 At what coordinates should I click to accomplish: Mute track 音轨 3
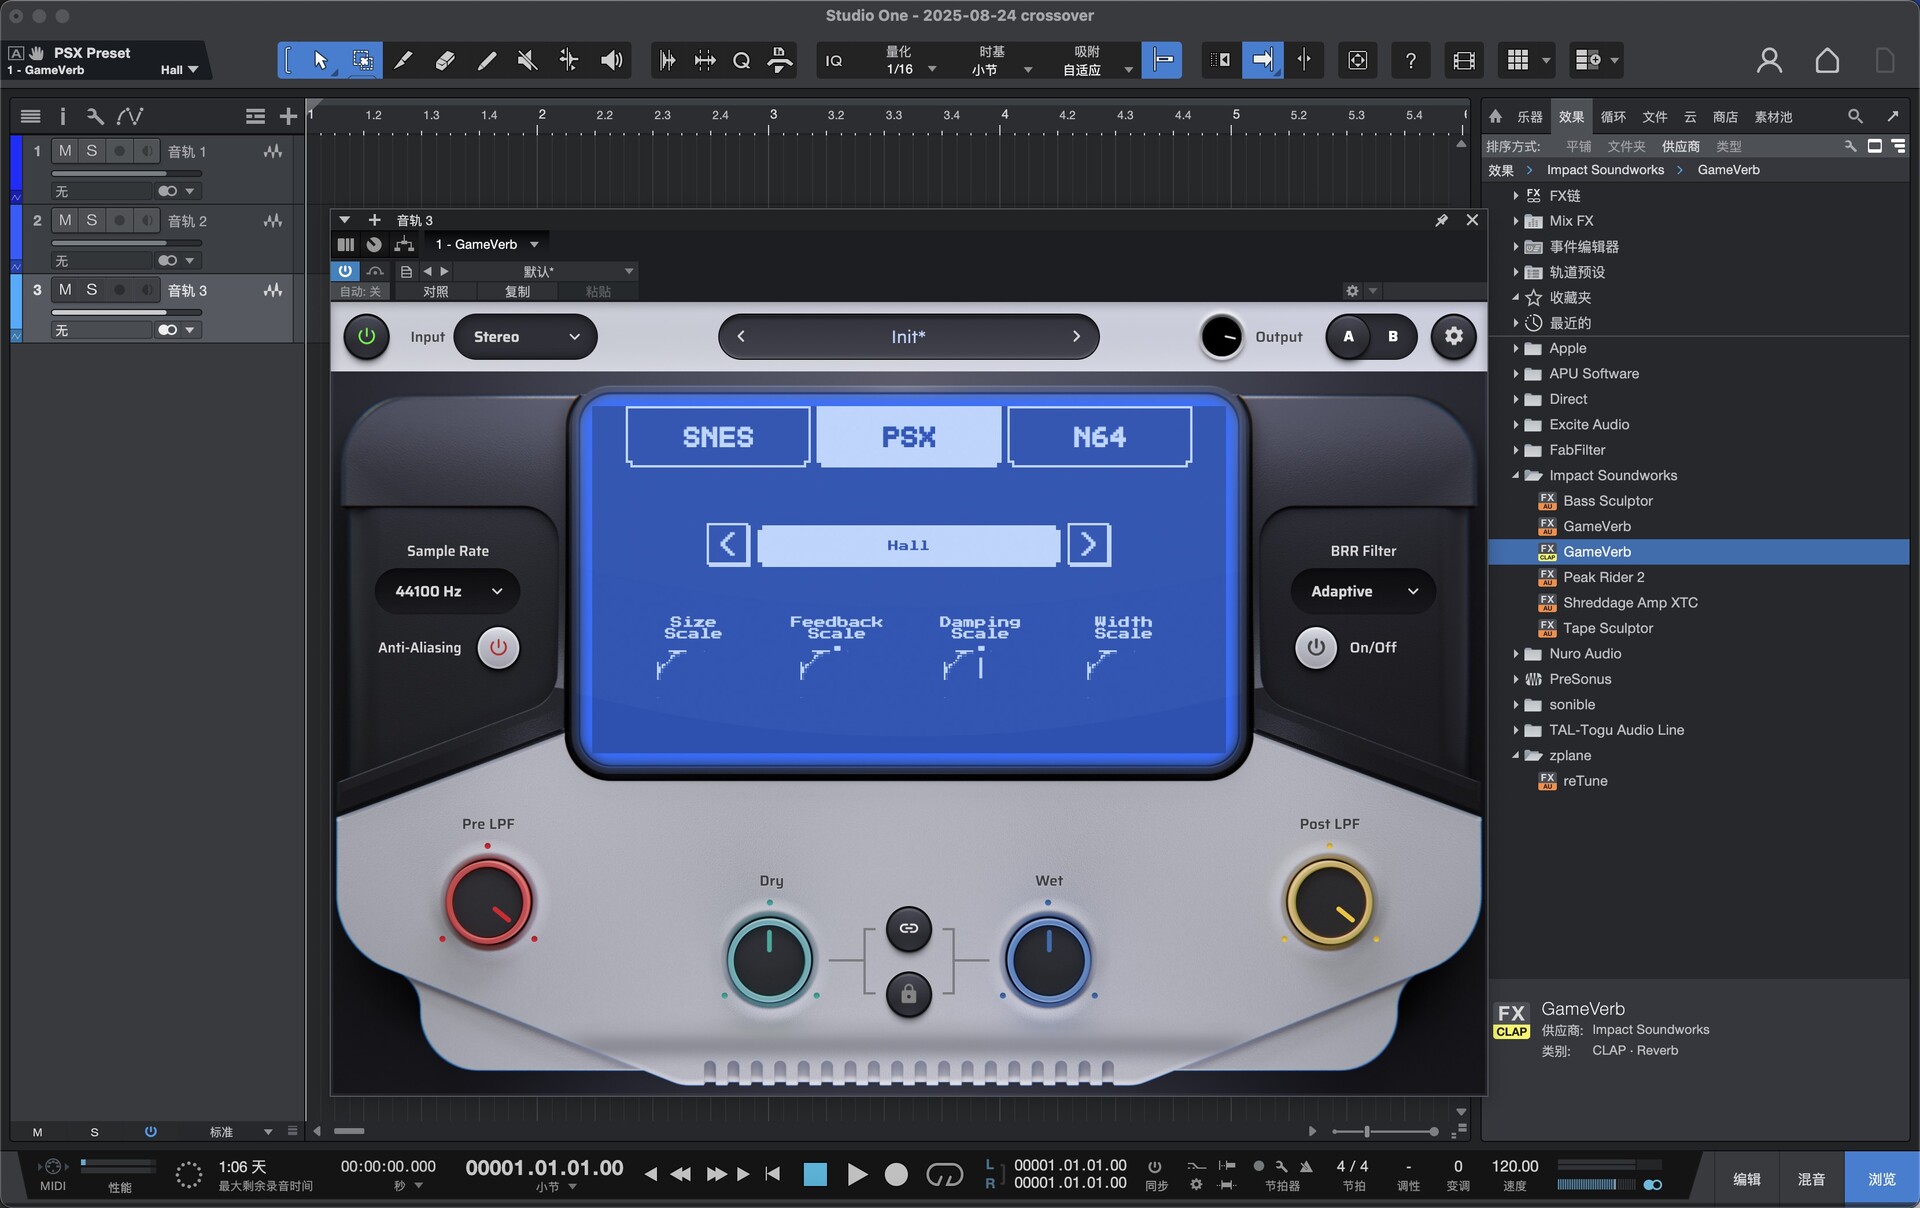65,289
